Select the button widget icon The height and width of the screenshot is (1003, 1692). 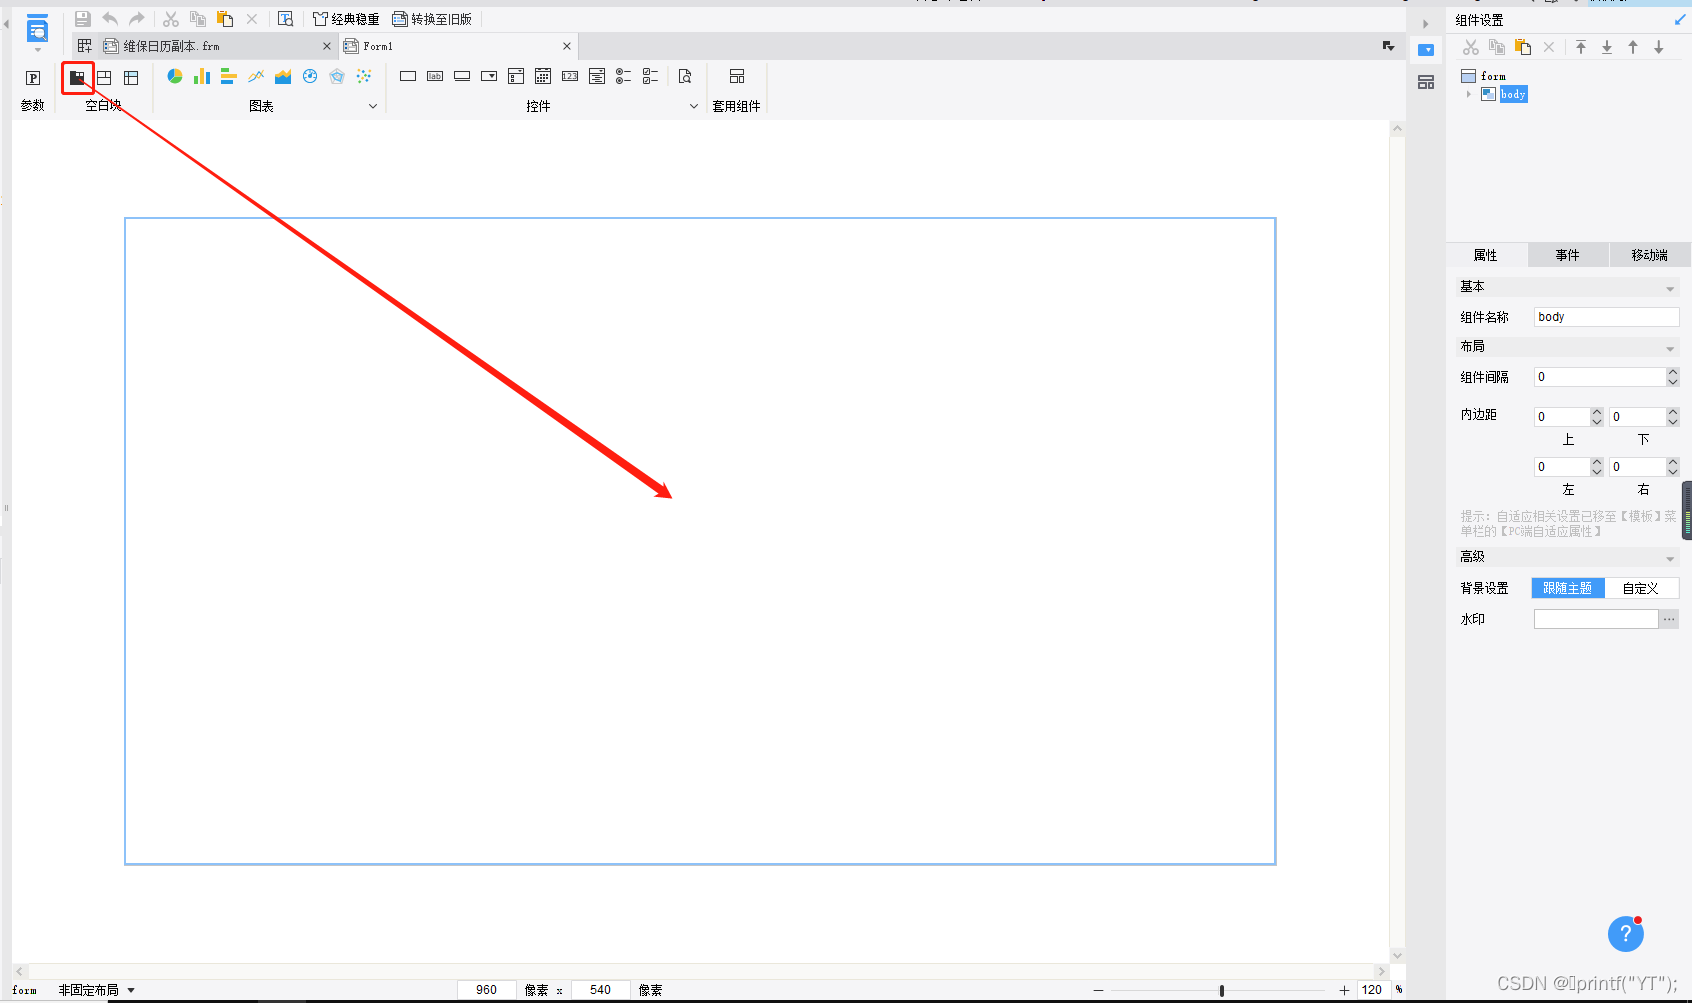coord(462,76)
